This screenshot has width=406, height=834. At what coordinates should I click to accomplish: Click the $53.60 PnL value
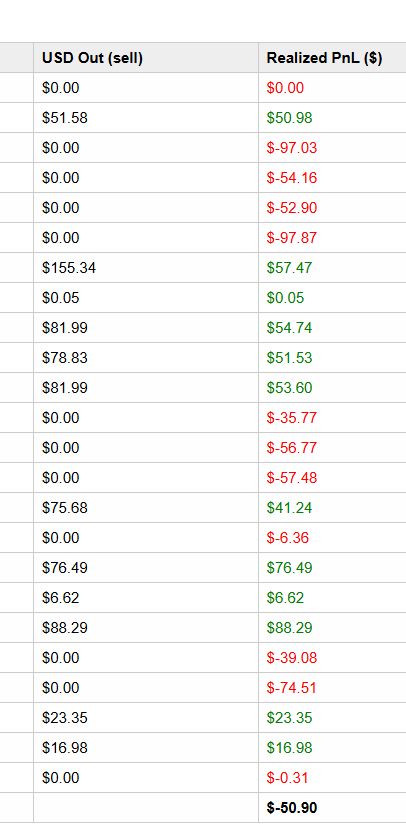(289, 388)
